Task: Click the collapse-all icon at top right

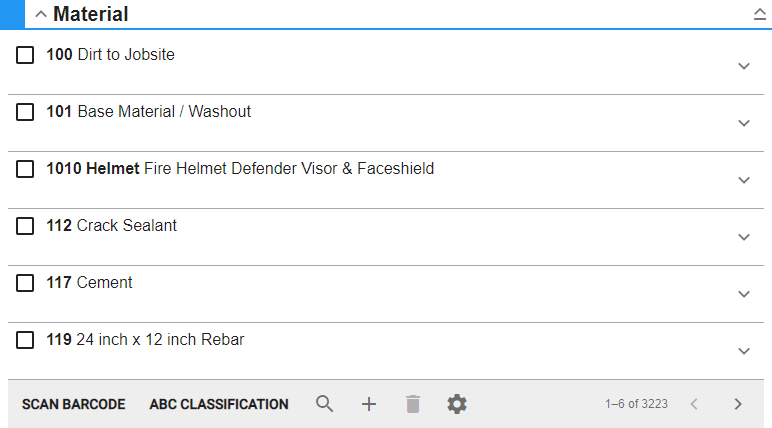Action: point(759,15)
